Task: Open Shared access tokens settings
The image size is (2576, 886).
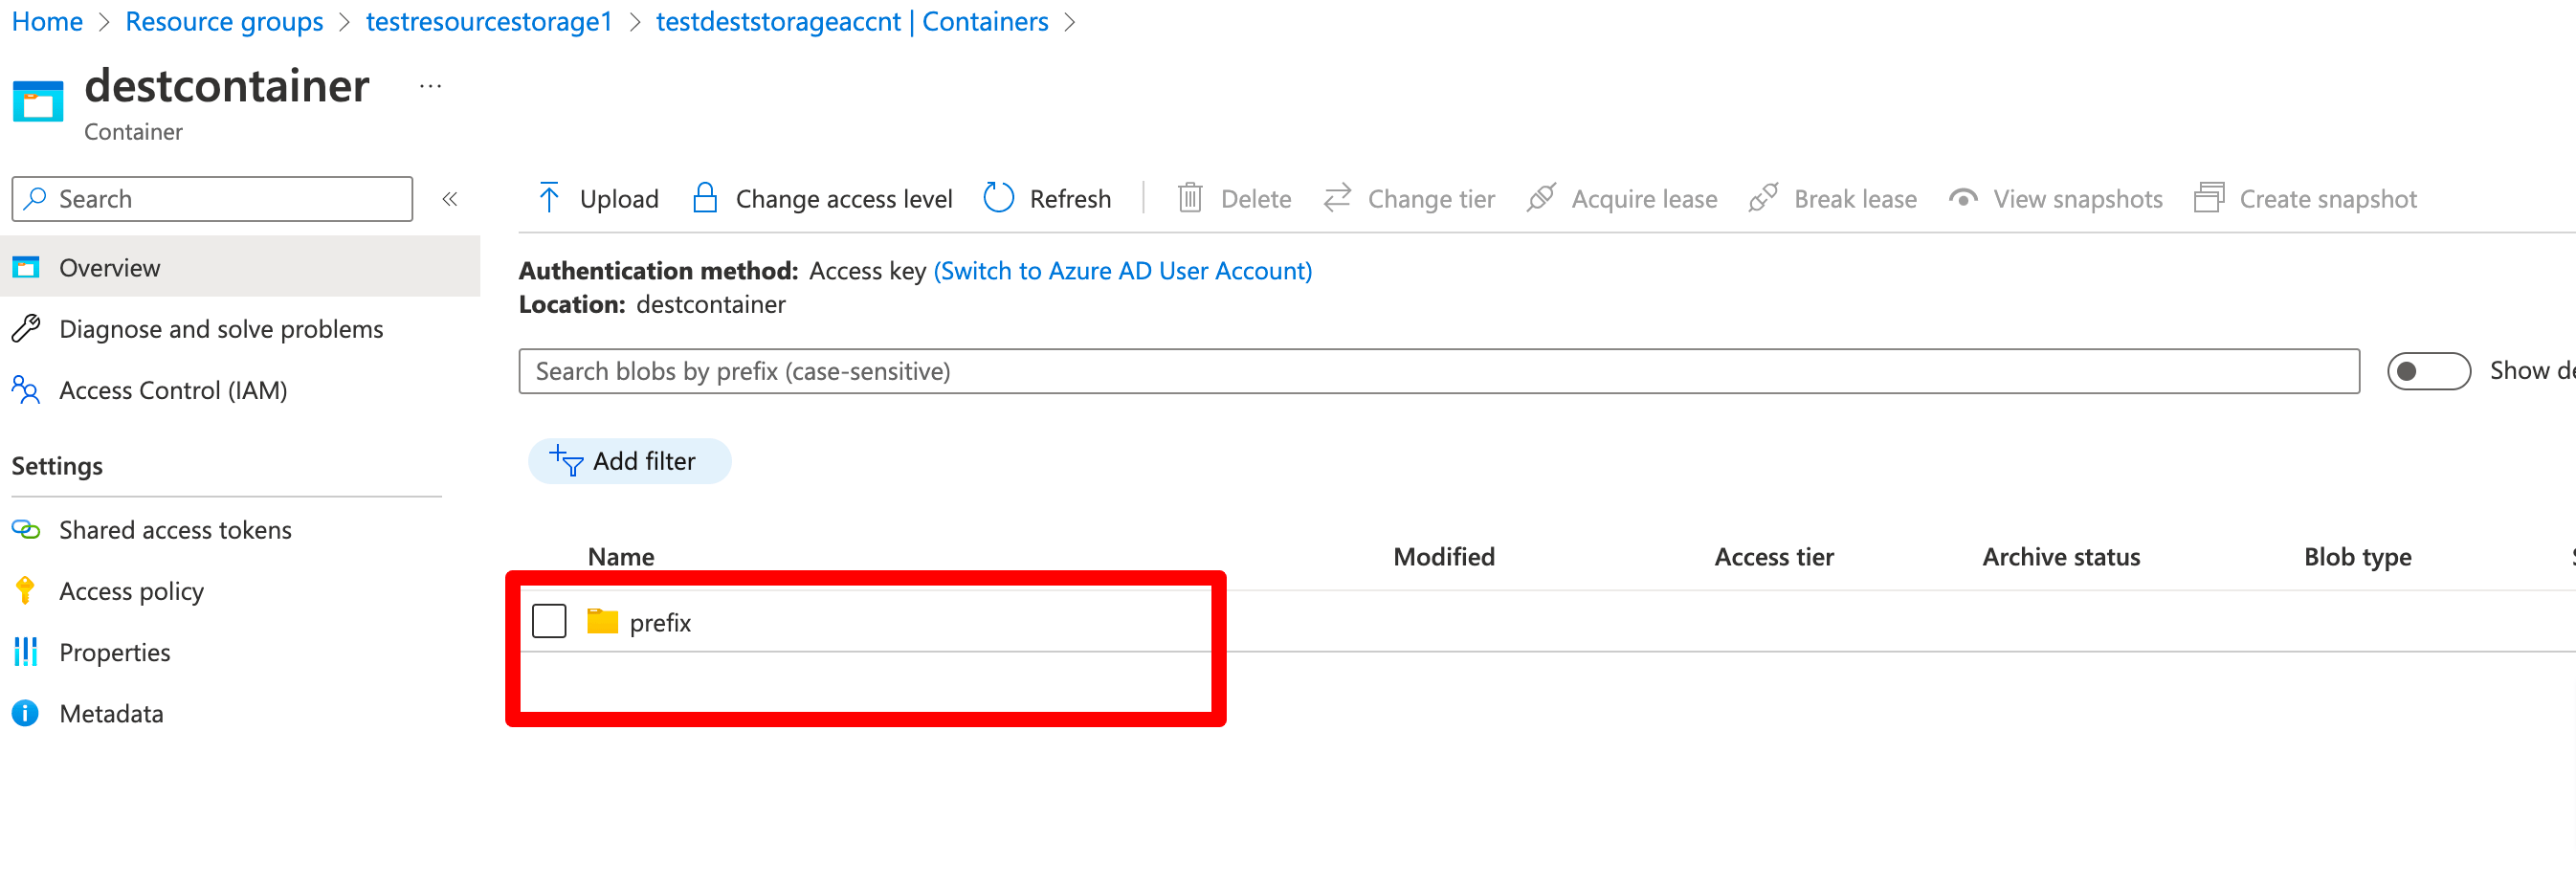Action: coord(175,530)
